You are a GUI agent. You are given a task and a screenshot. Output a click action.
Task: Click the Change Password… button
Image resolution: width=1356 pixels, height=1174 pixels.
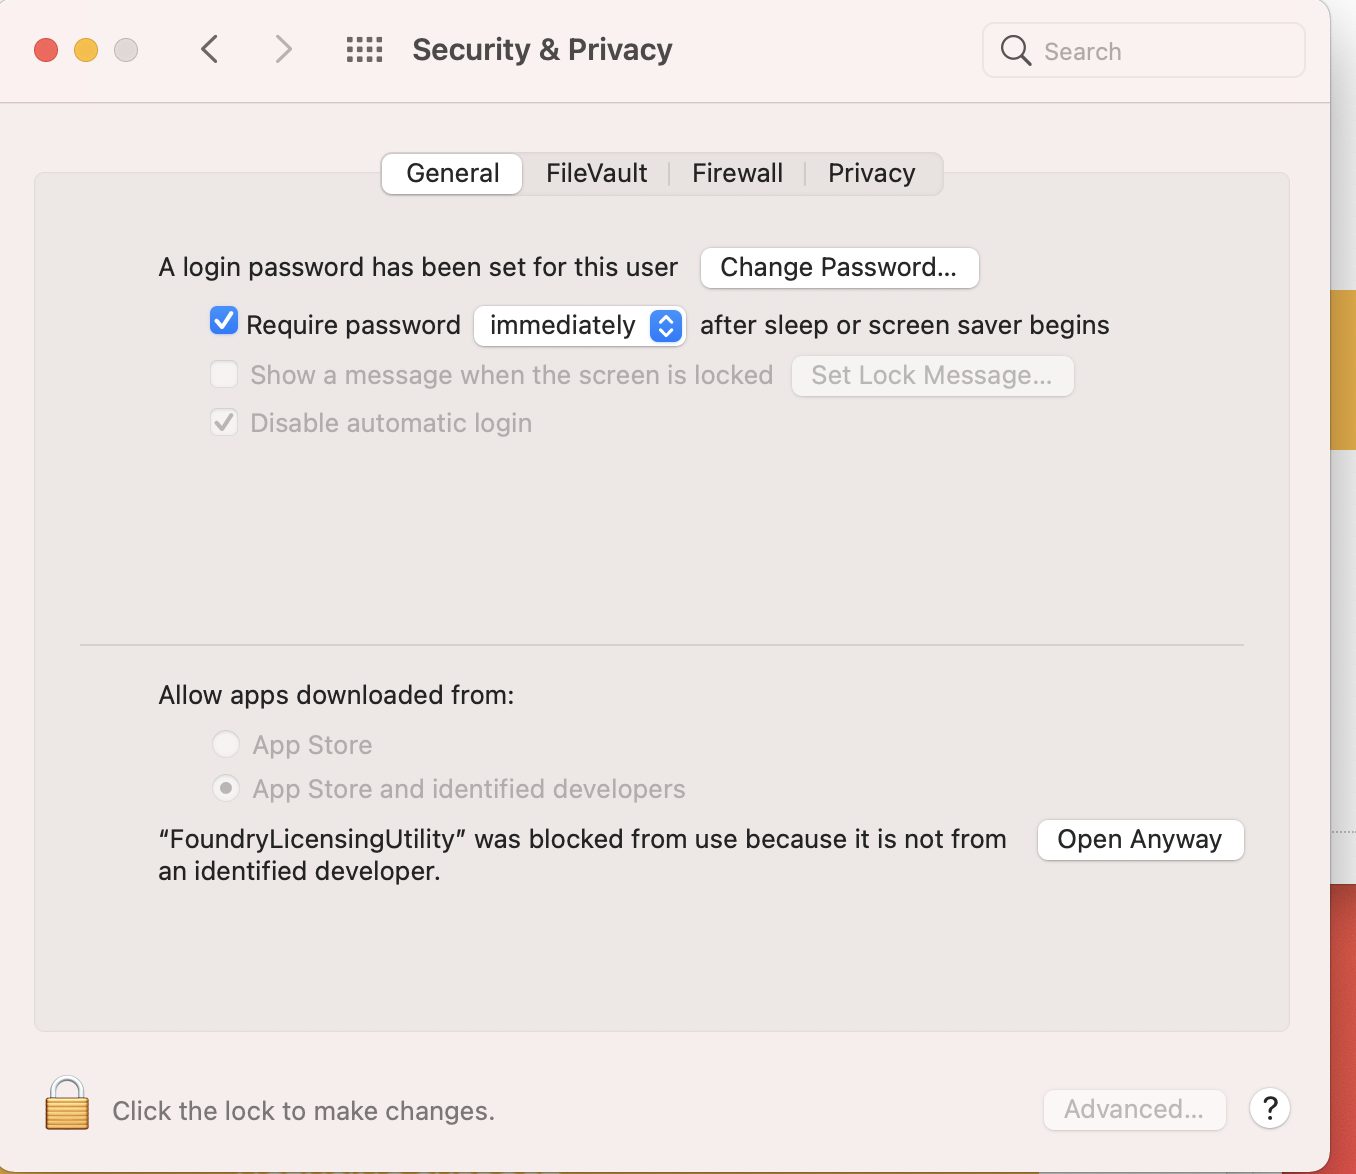click(839, 267)
